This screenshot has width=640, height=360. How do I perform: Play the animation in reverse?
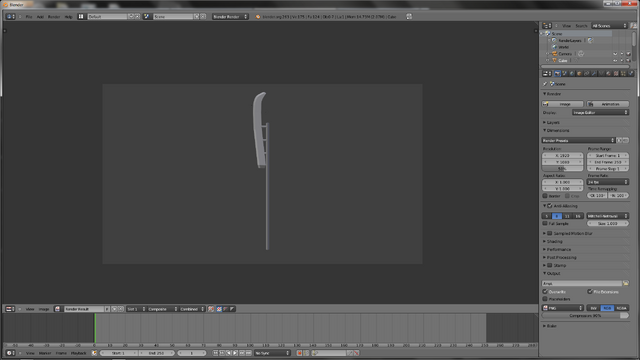[228, 353]
